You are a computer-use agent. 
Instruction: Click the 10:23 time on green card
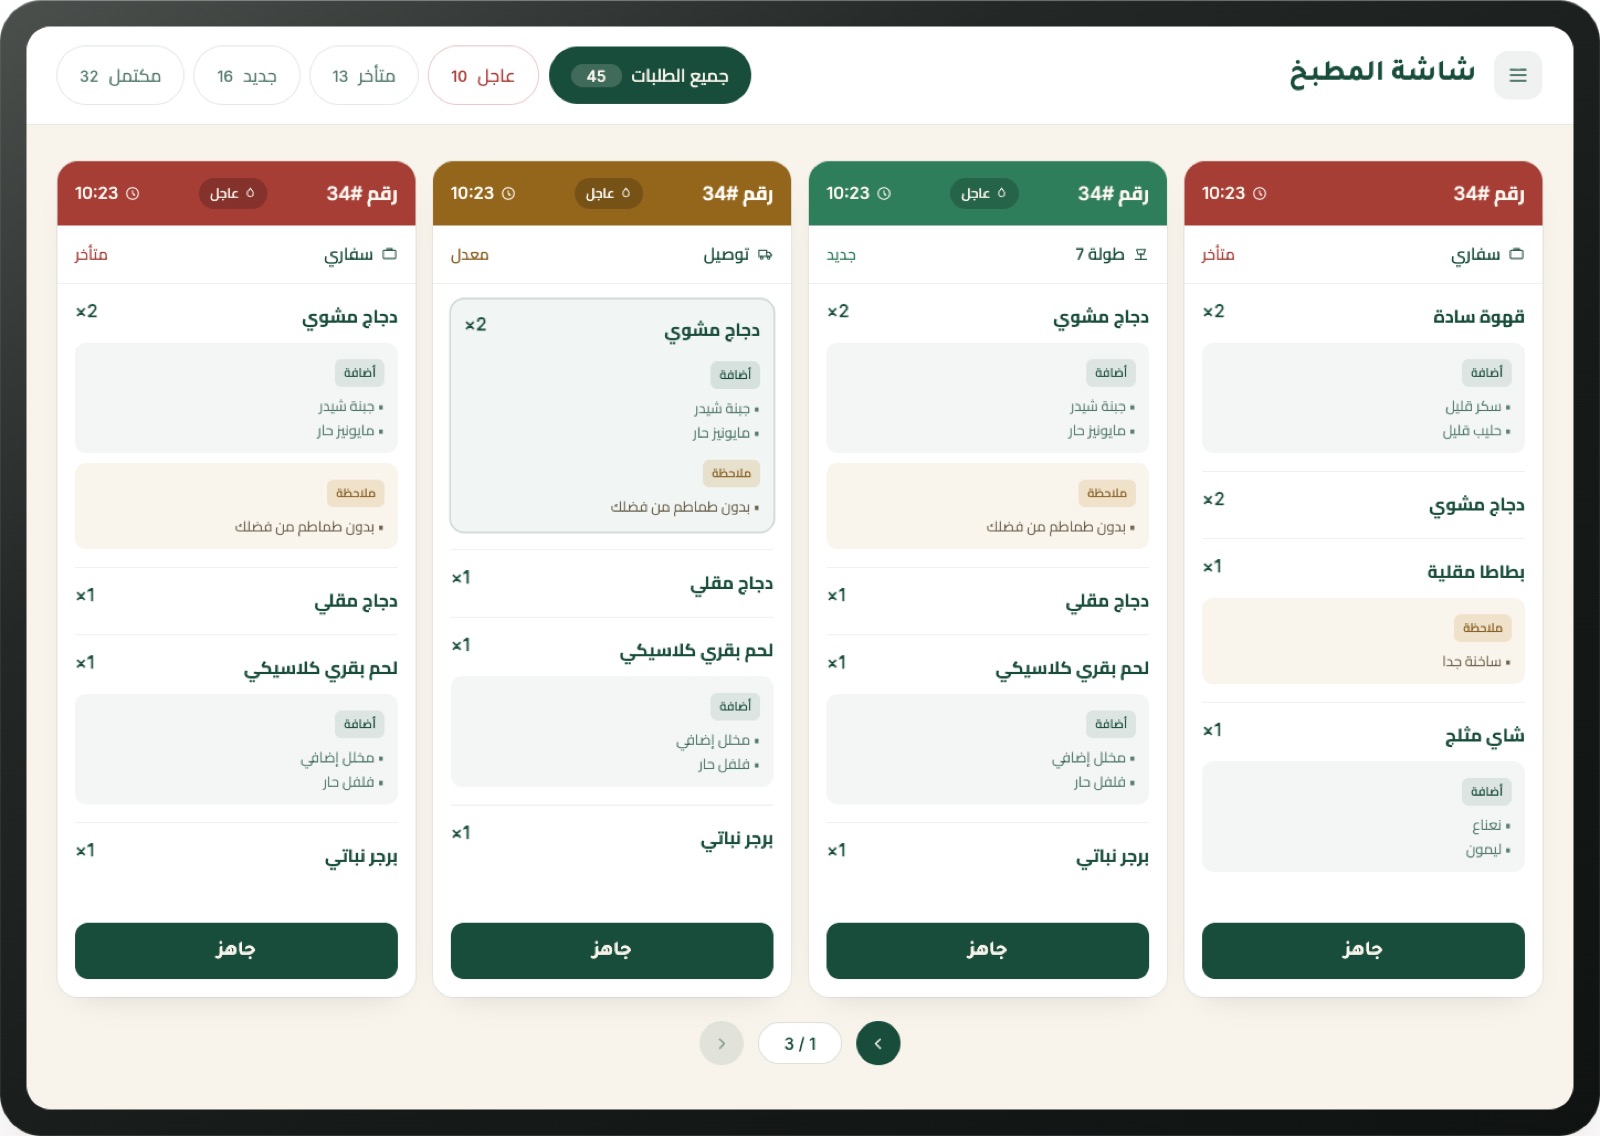pyautogui.click(x=848, y=193)
